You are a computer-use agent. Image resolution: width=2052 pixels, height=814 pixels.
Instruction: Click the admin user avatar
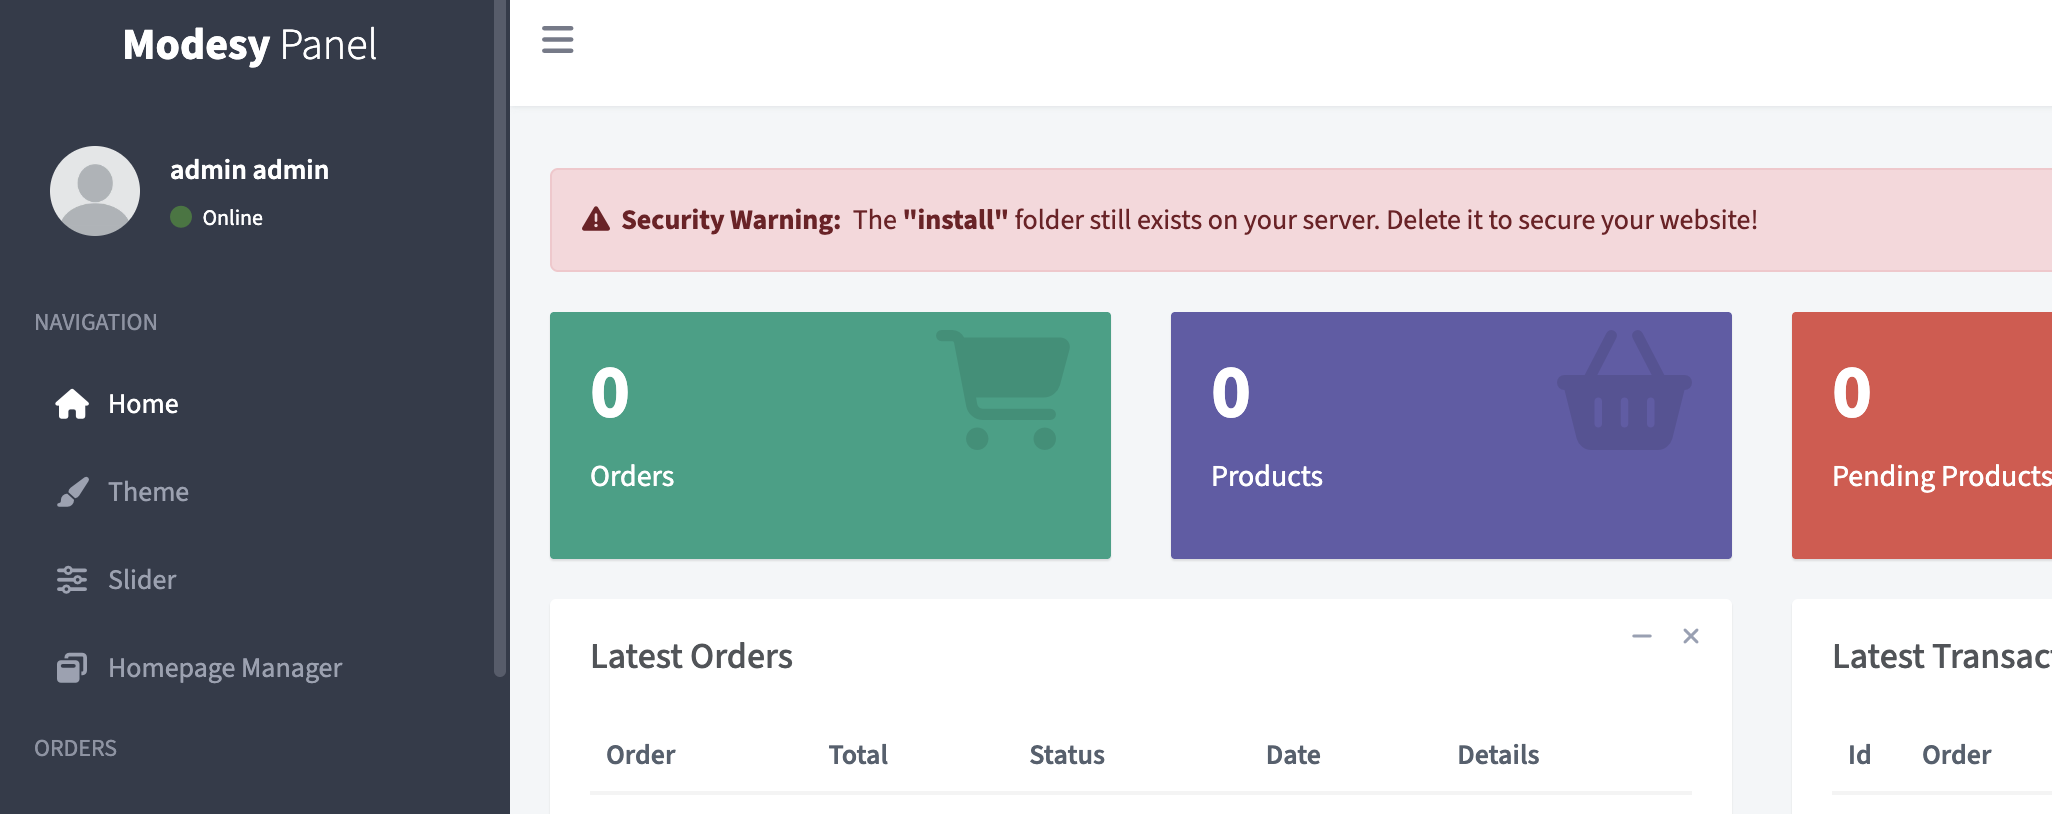[95, 191]
